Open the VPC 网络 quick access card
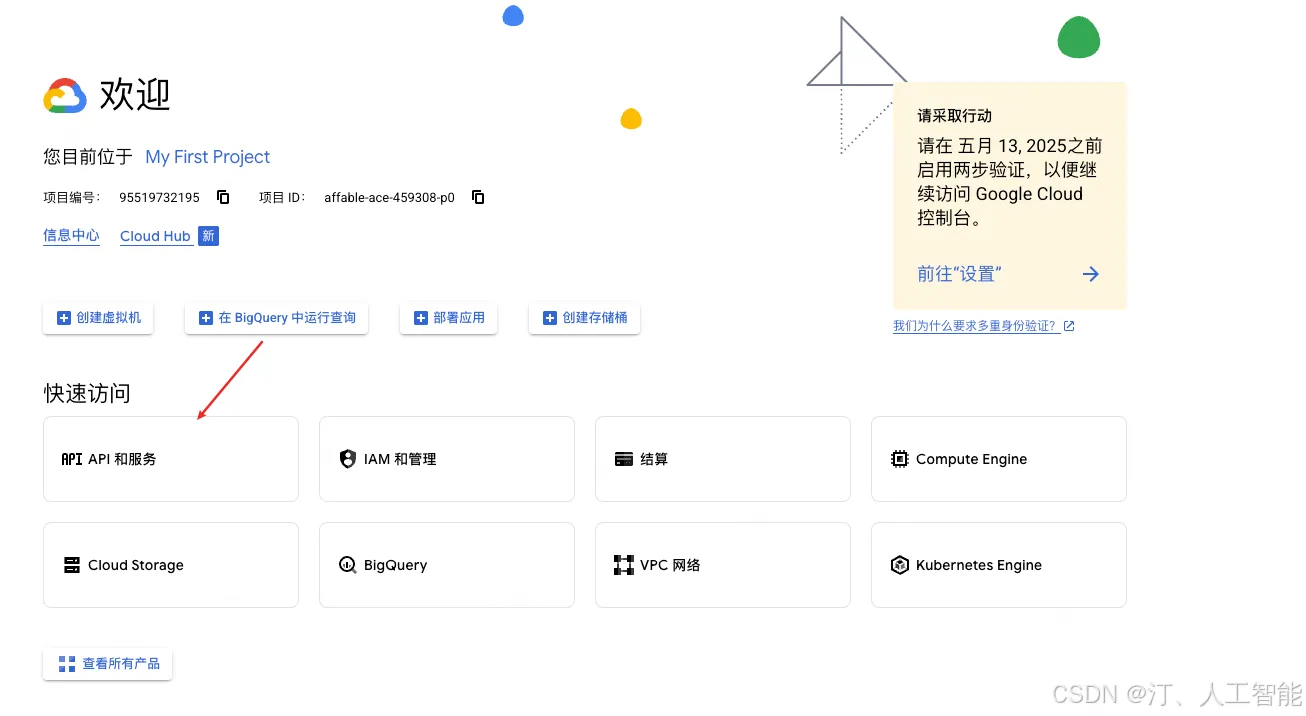 (723, 565)
